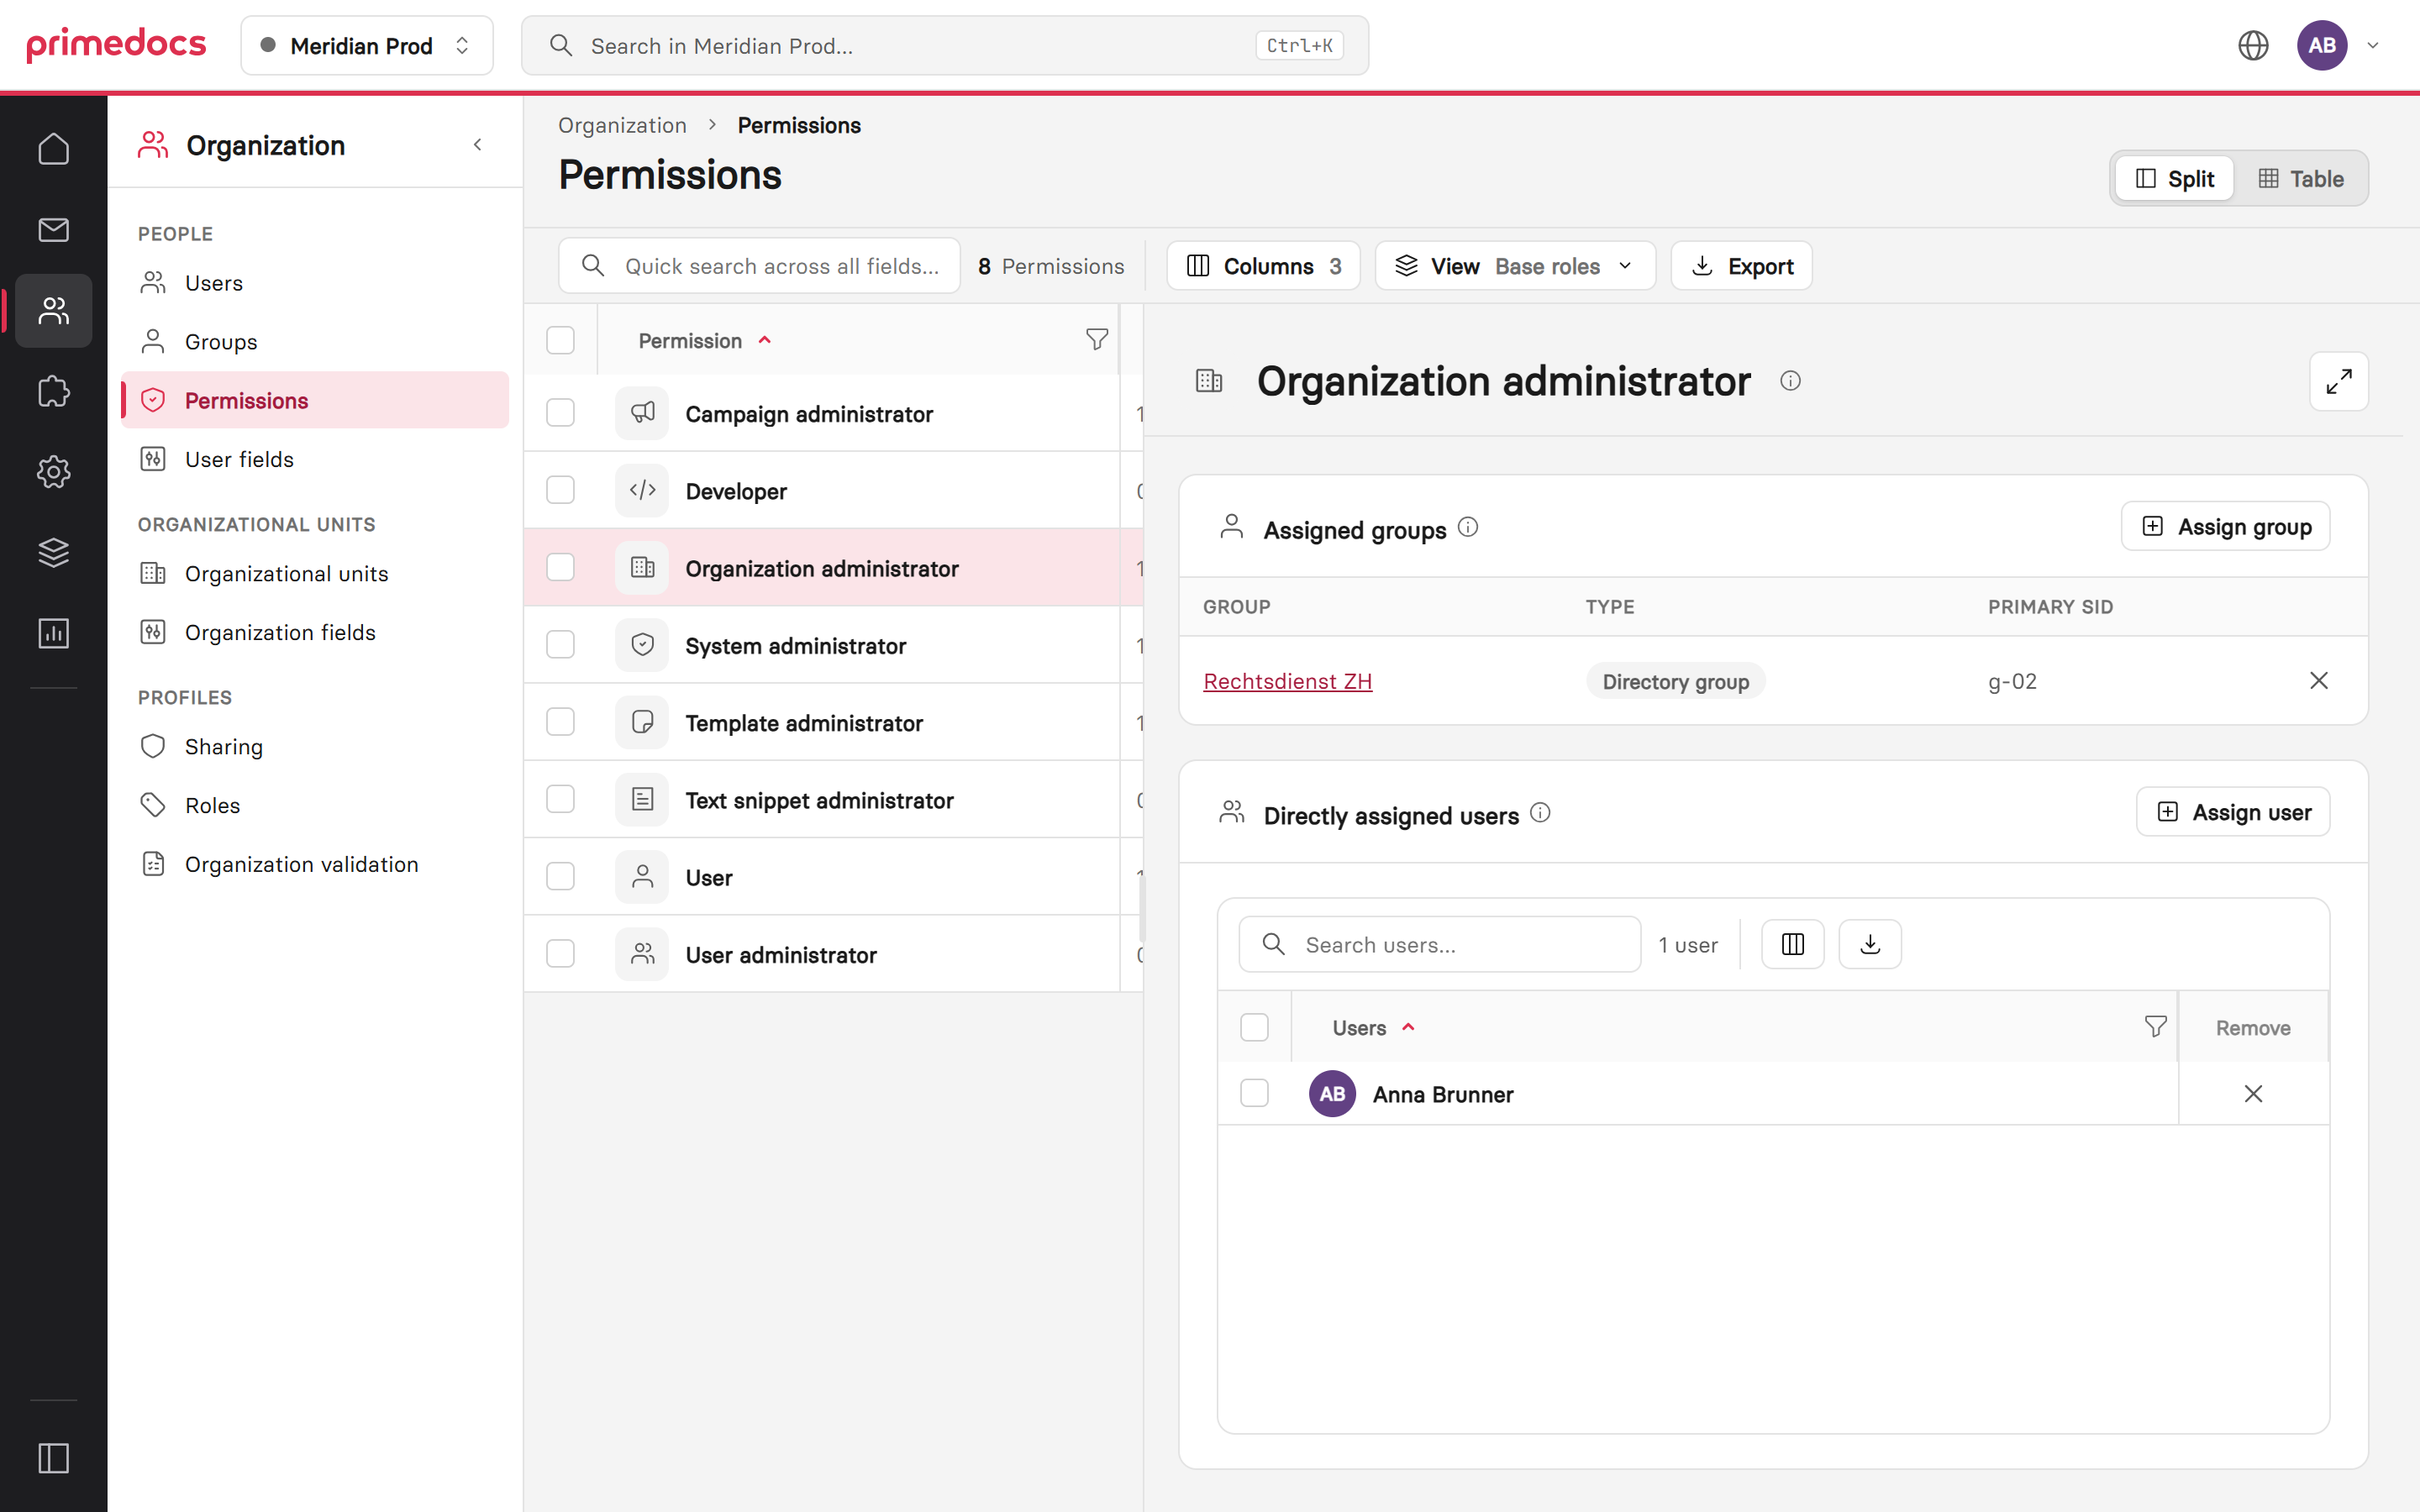Remove Anna Brunner from assigned users

(2252, 1094)
